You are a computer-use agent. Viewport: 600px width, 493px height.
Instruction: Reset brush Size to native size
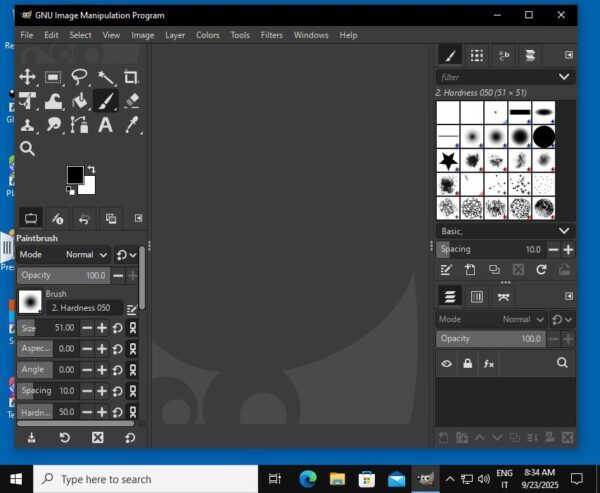(x=117, y=328)
